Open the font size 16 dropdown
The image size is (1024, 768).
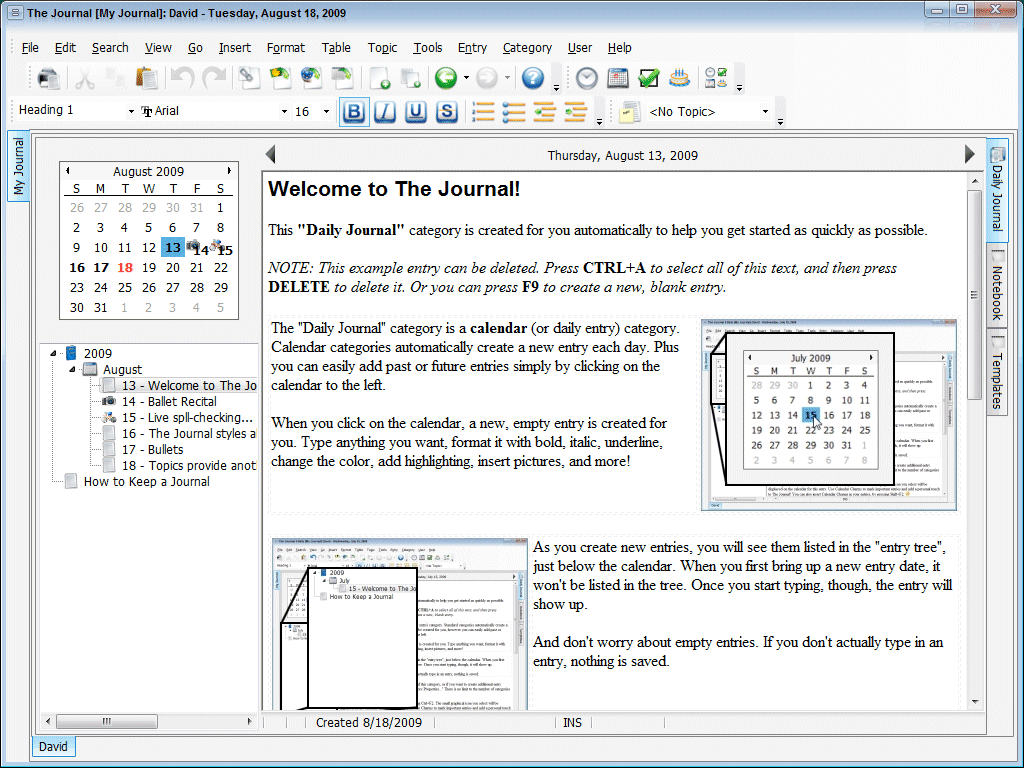pyautogui.click(x=327, y=112)
